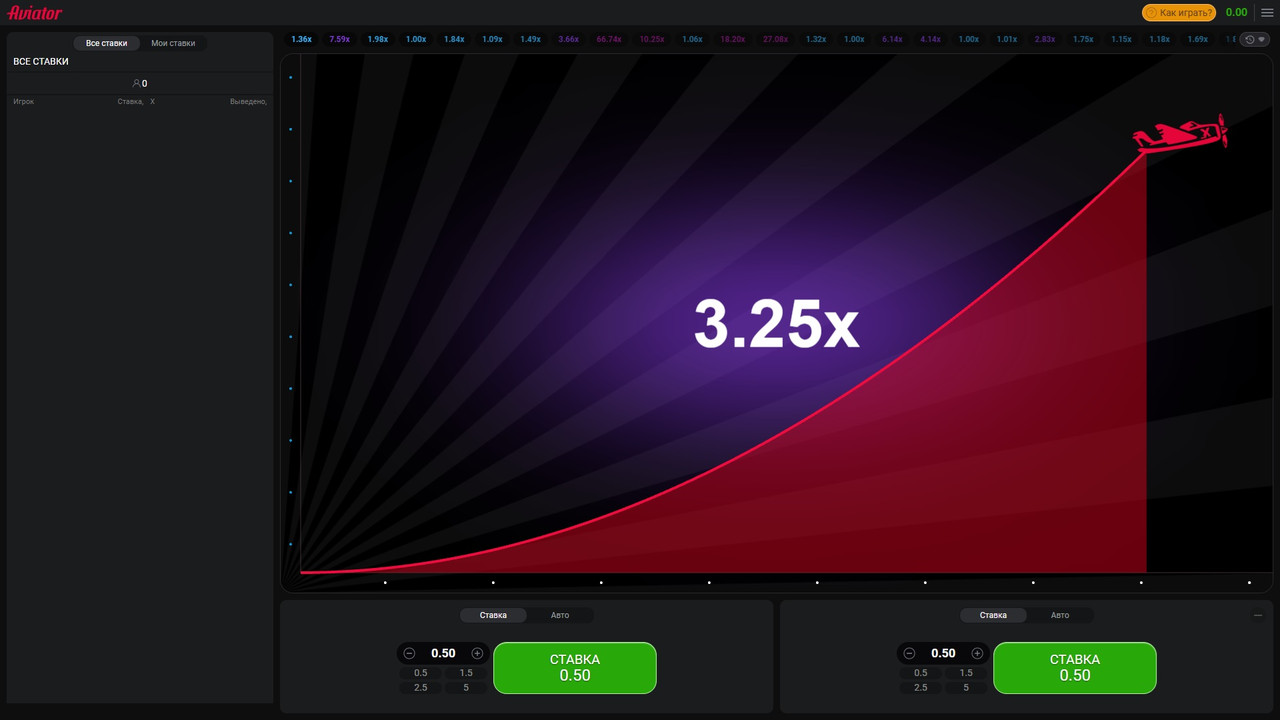
Task: Select Ставка tab in first bet panel
Action: click(493, 615)
